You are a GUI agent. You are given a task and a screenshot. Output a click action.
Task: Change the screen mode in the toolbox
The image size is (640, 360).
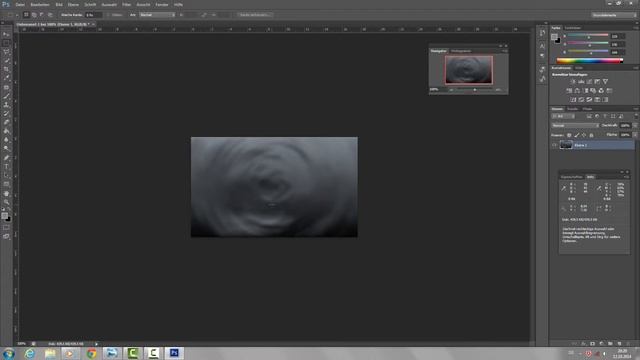click(6, 236)
